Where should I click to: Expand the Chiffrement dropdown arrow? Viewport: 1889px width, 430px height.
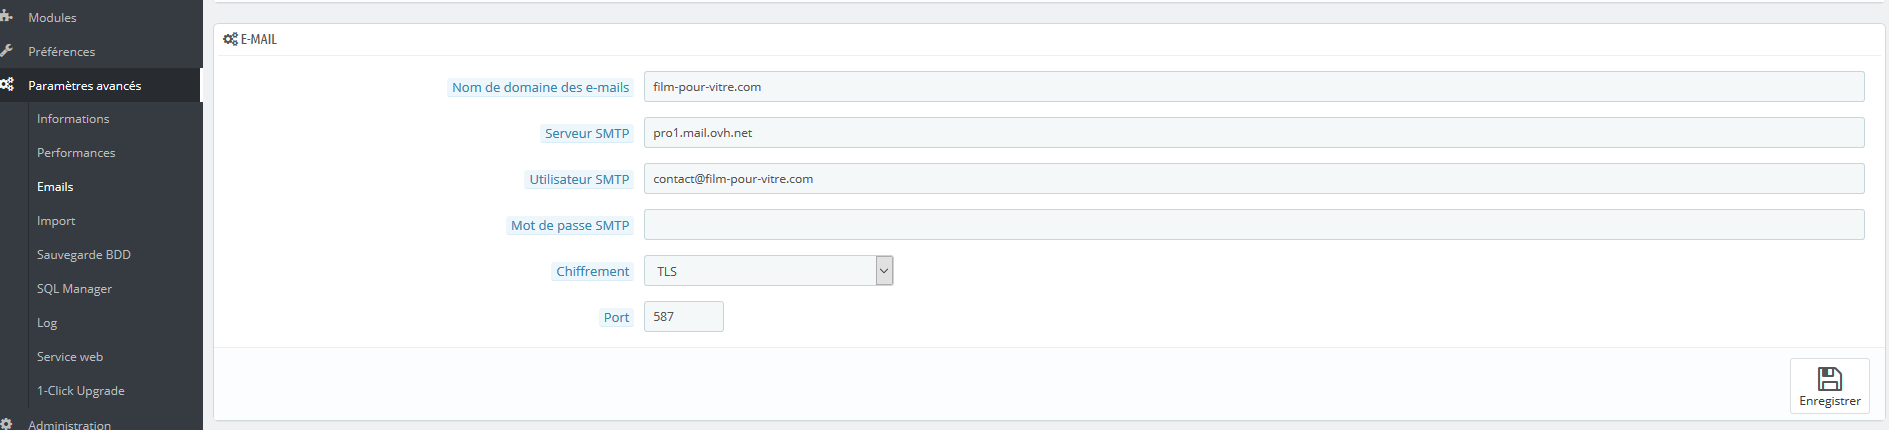click(884, 271)
